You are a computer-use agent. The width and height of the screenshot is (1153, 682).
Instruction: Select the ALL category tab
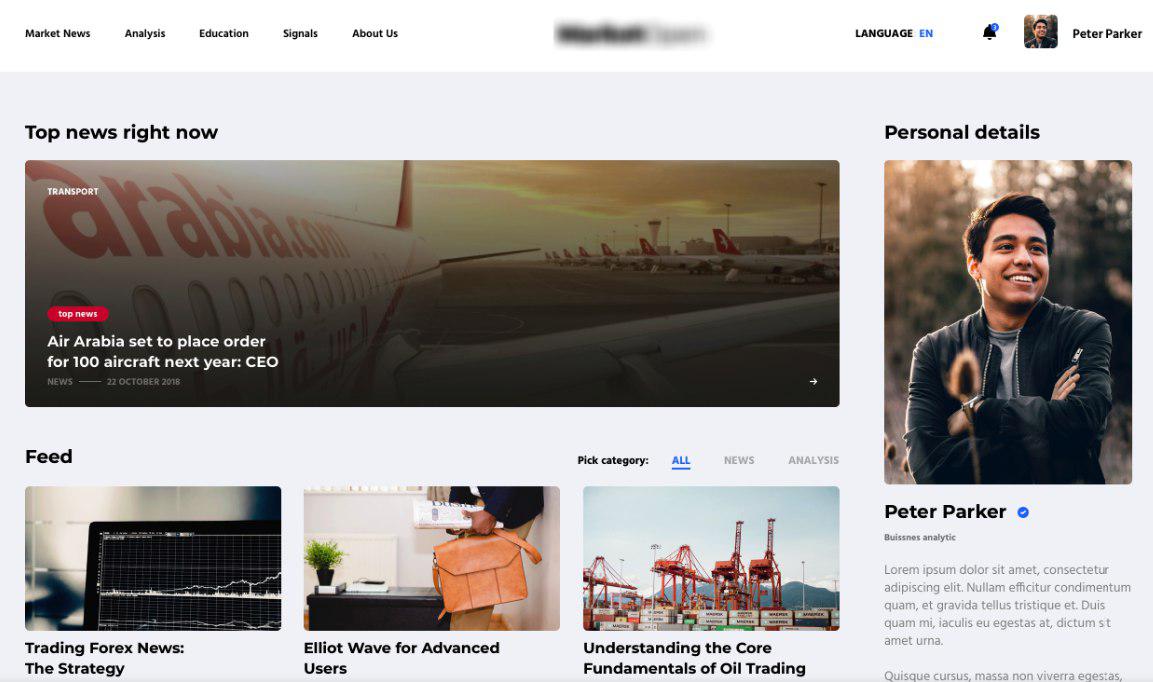[x=681, y=461]
